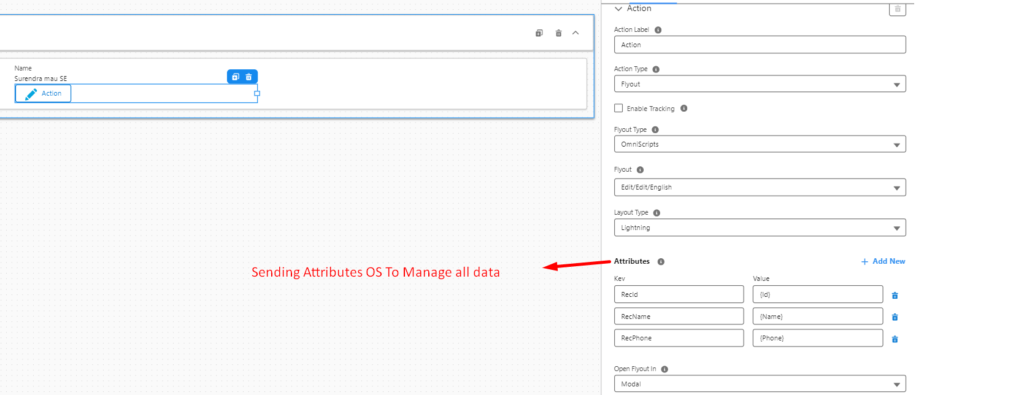Show the Action Type info tooltip icon

point(656,69)
